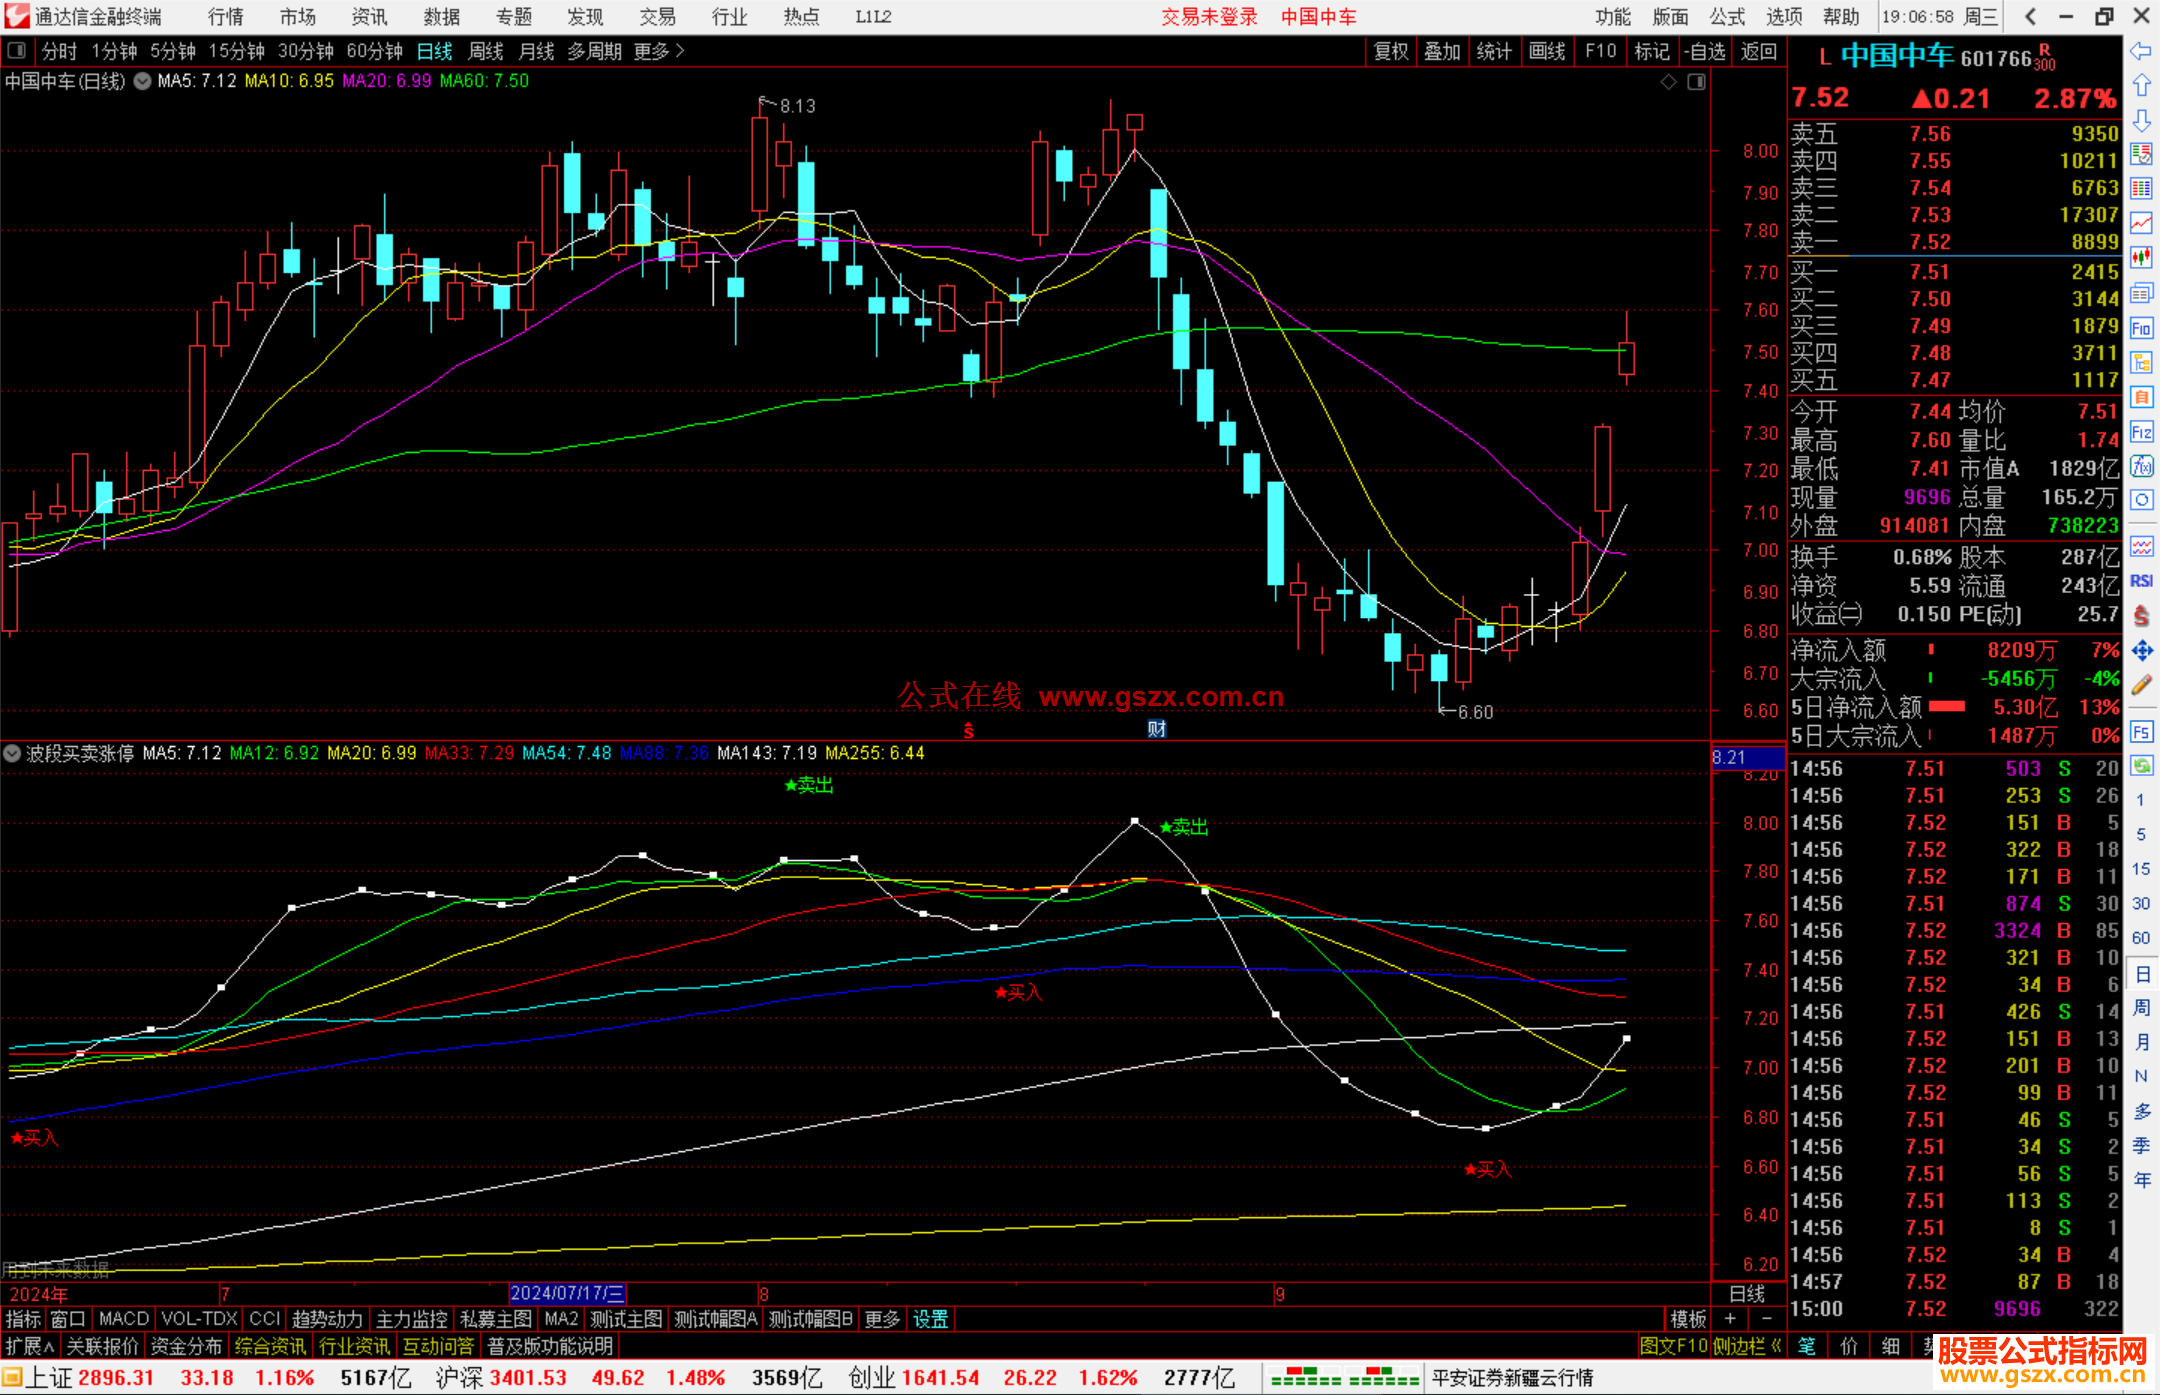Select the four-way move arrows icon

click(x=2141, y=651)
